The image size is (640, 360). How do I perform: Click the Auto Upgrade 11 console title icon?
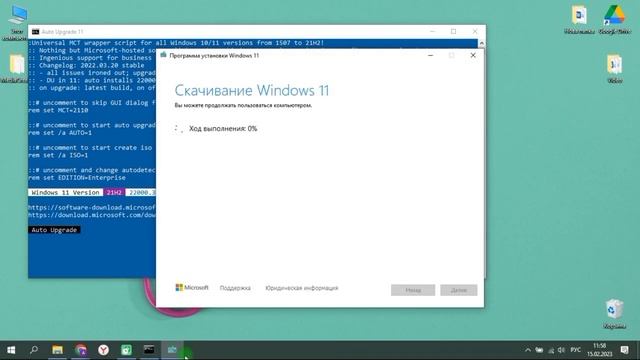click(36, 31)
